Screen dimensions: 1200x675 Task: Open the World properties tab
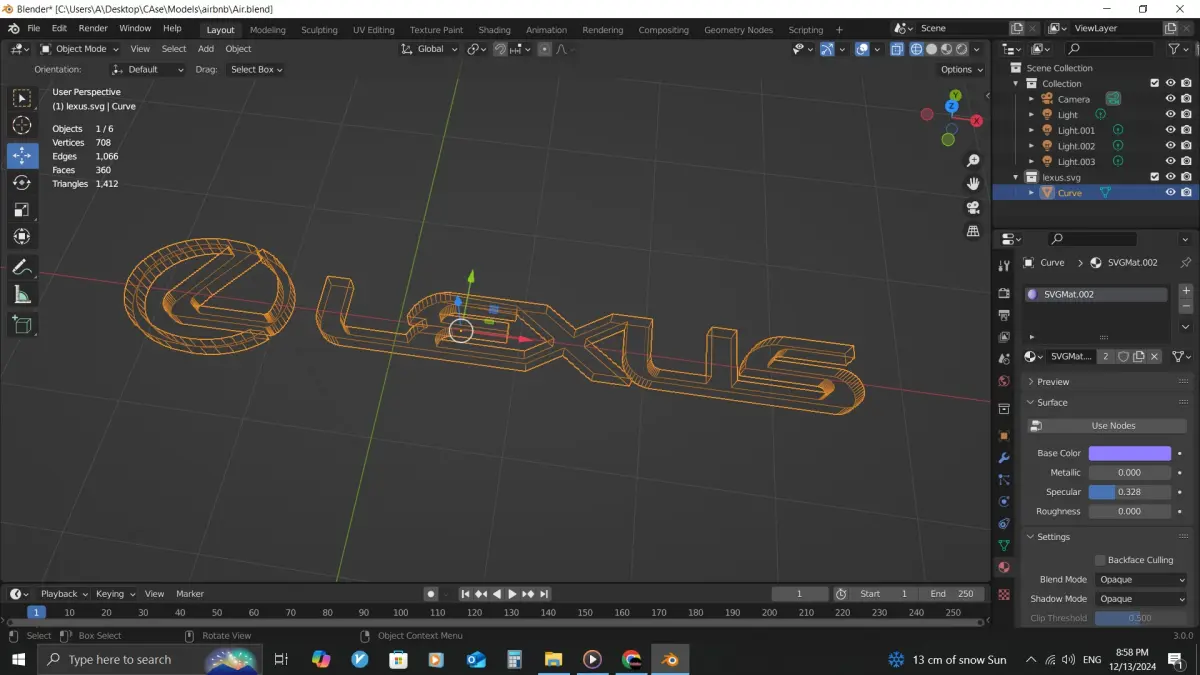(1004, 381)
